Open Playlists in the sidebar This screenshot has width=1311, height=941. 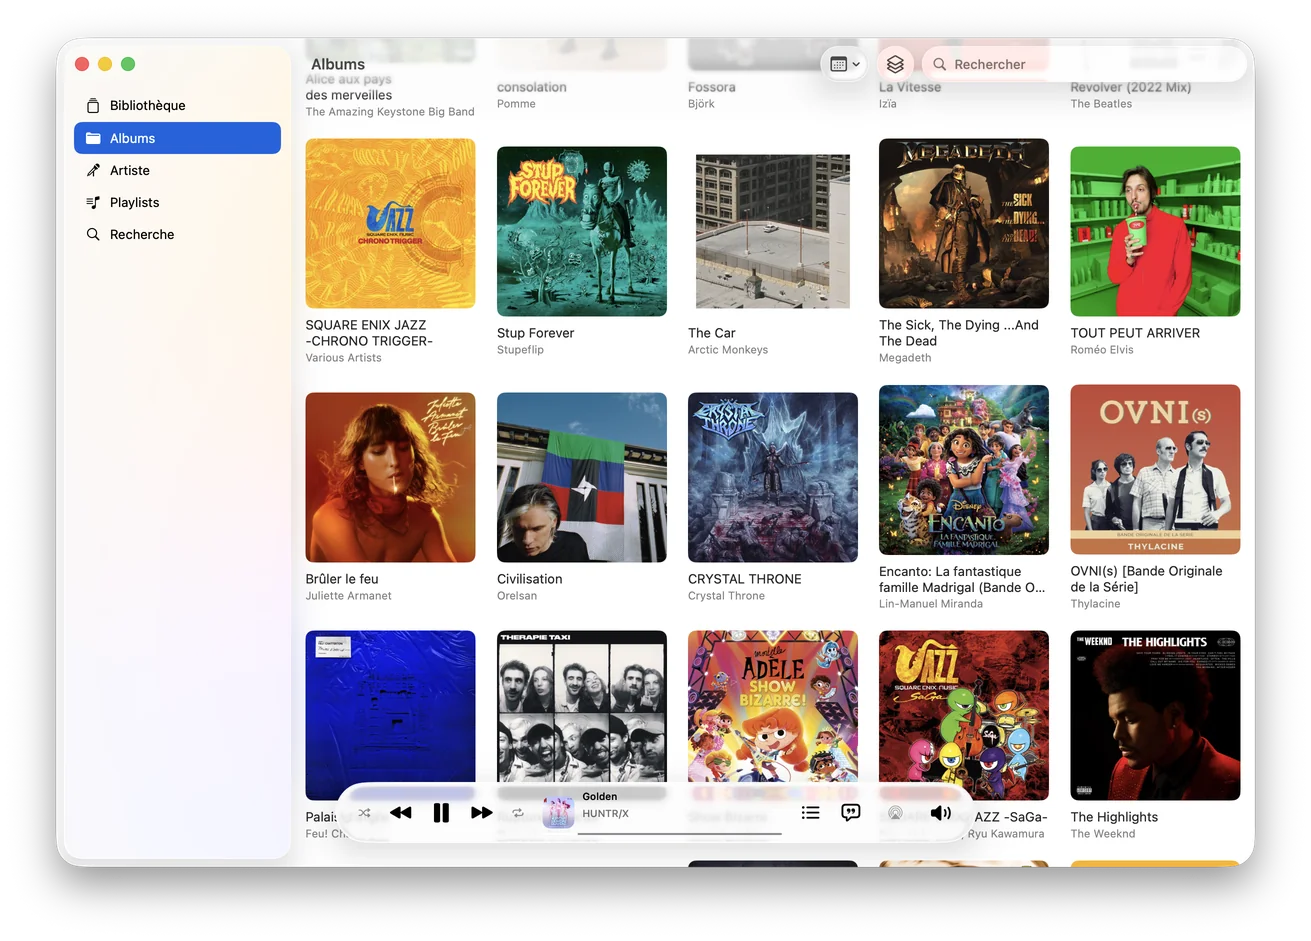pos(177,202)
